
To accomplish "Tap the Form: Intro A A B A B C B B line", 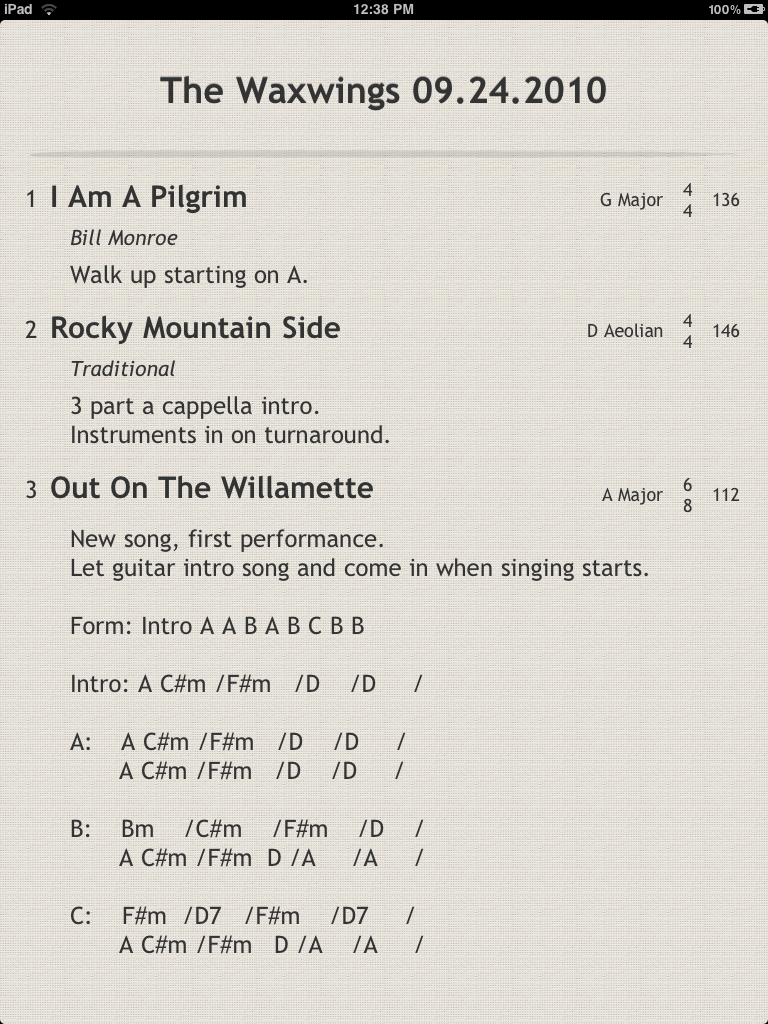I will click(x=217, y=627).
